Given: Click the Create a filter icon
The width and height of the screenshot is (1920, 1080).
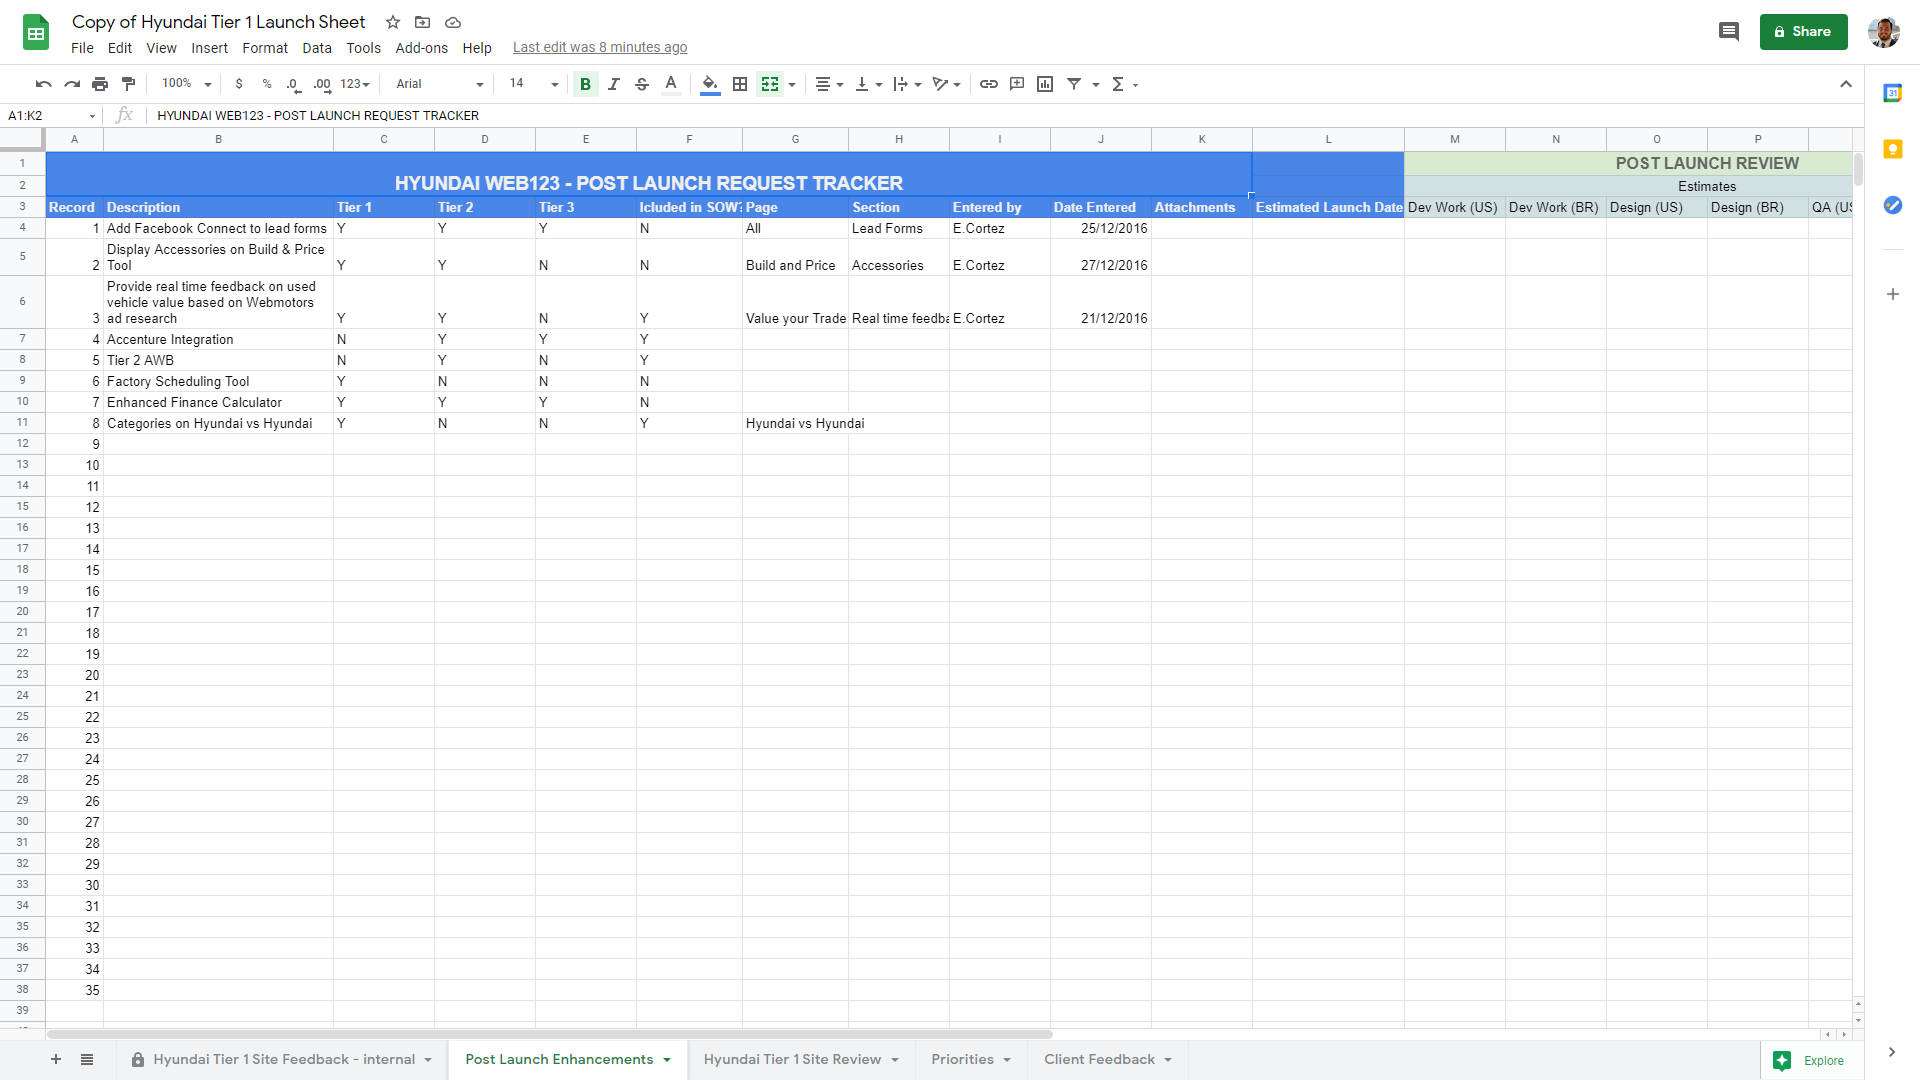Looking at the screenshot, I should click(x=1074, y=84).
